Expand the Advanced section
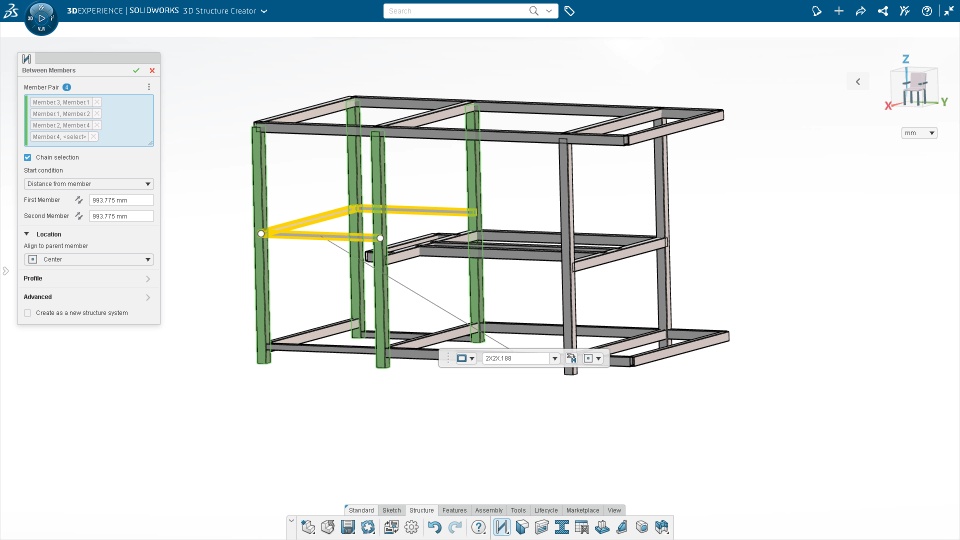Viewport: 960px width, 540px height. click(88, 297)
